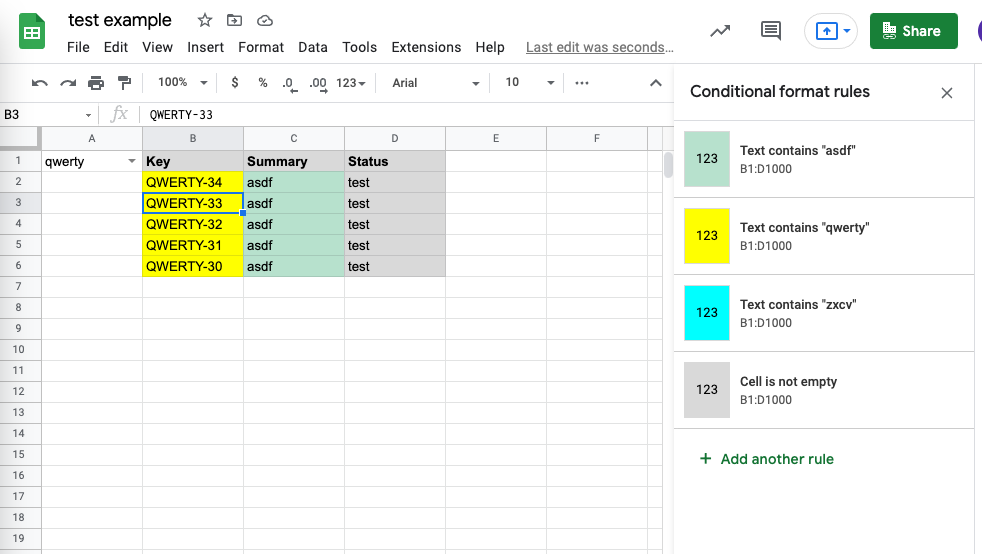Viewport: 982px width, 554px height.
Task: Click the gray swatch of not-empty rule
Action: click(706, 390)
